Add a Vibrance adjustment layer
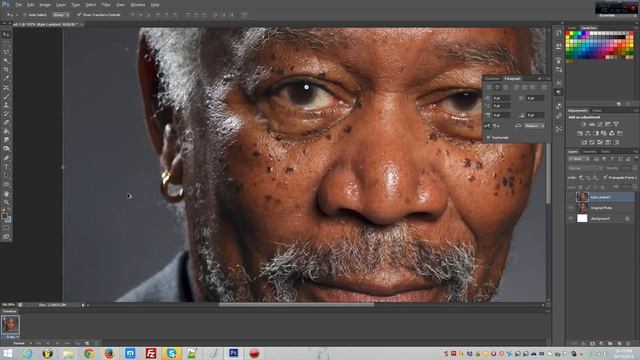 (x=616, y=124)
